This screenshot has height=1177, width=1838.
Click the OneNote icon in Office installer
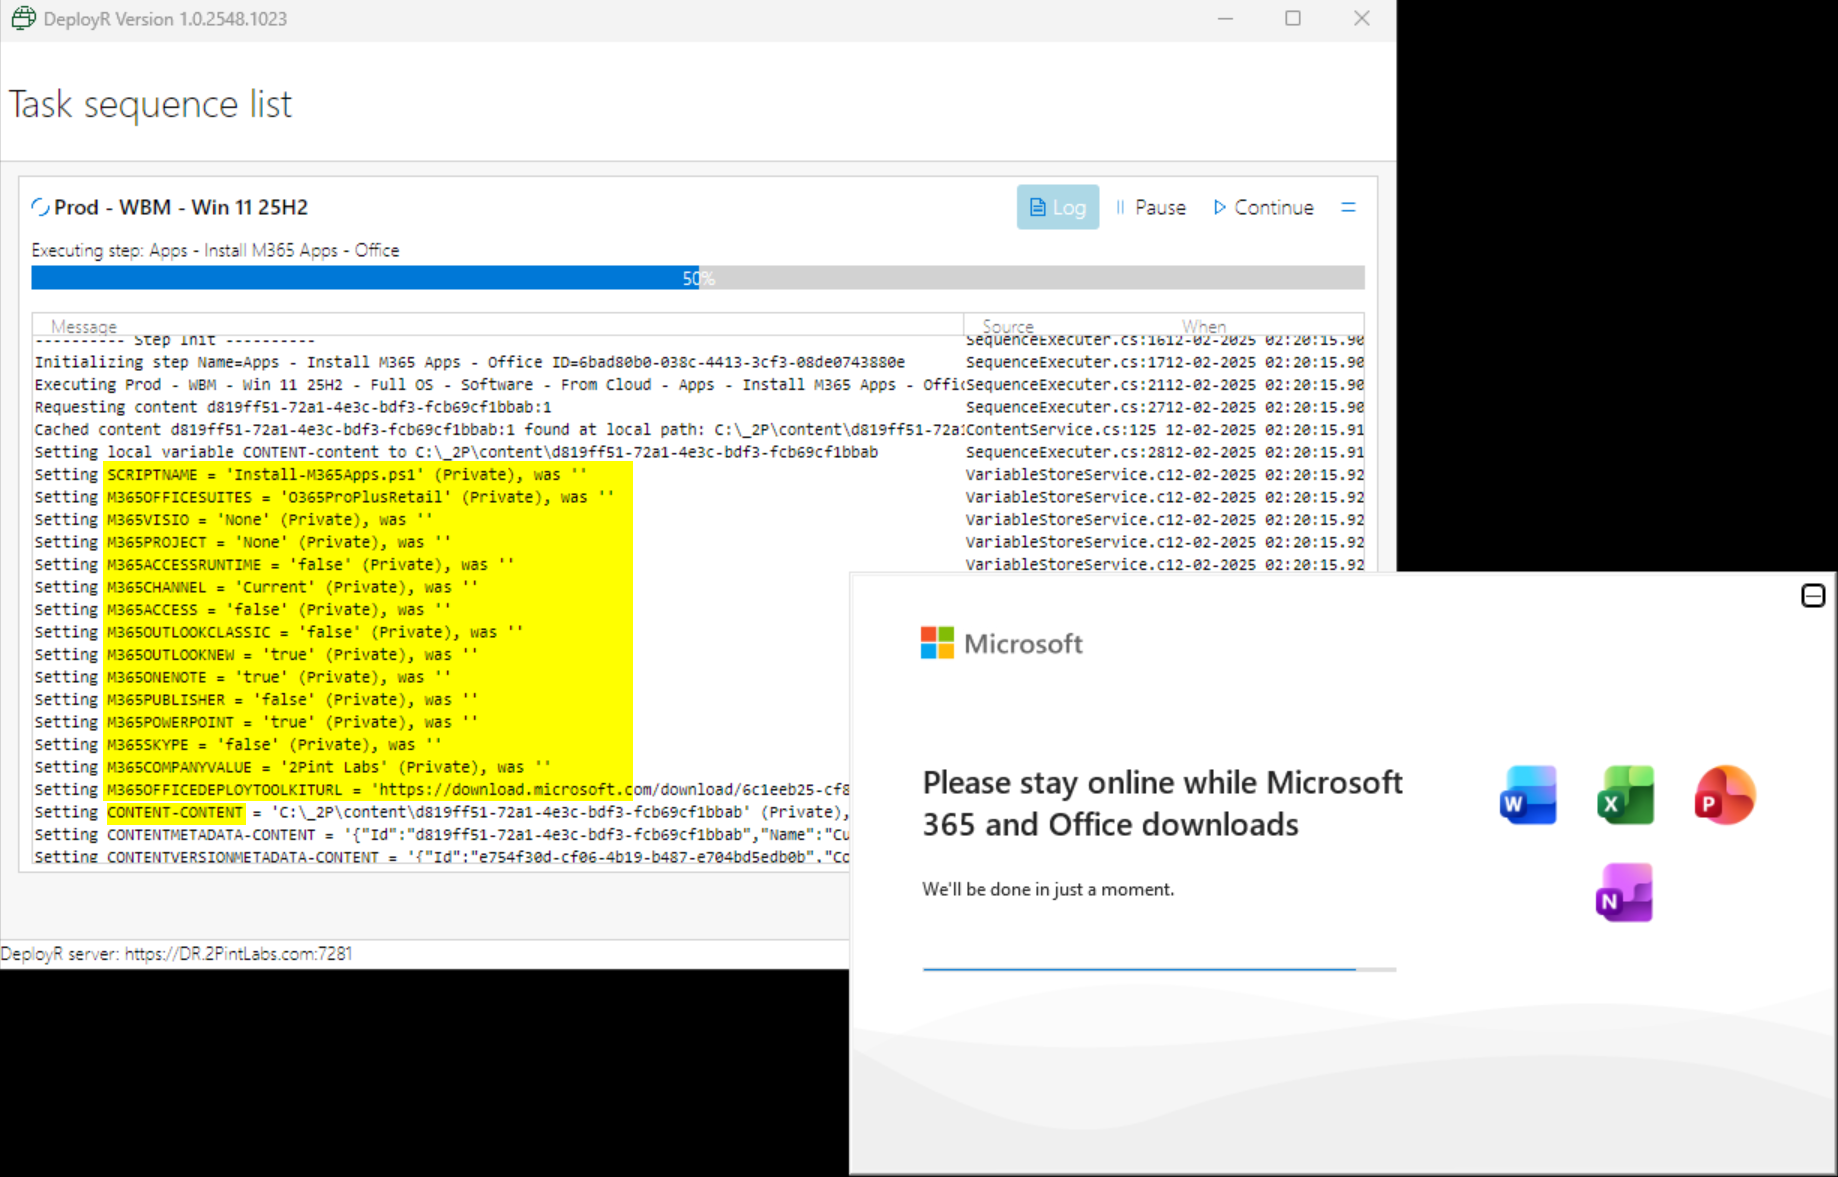pos(1625,892)
